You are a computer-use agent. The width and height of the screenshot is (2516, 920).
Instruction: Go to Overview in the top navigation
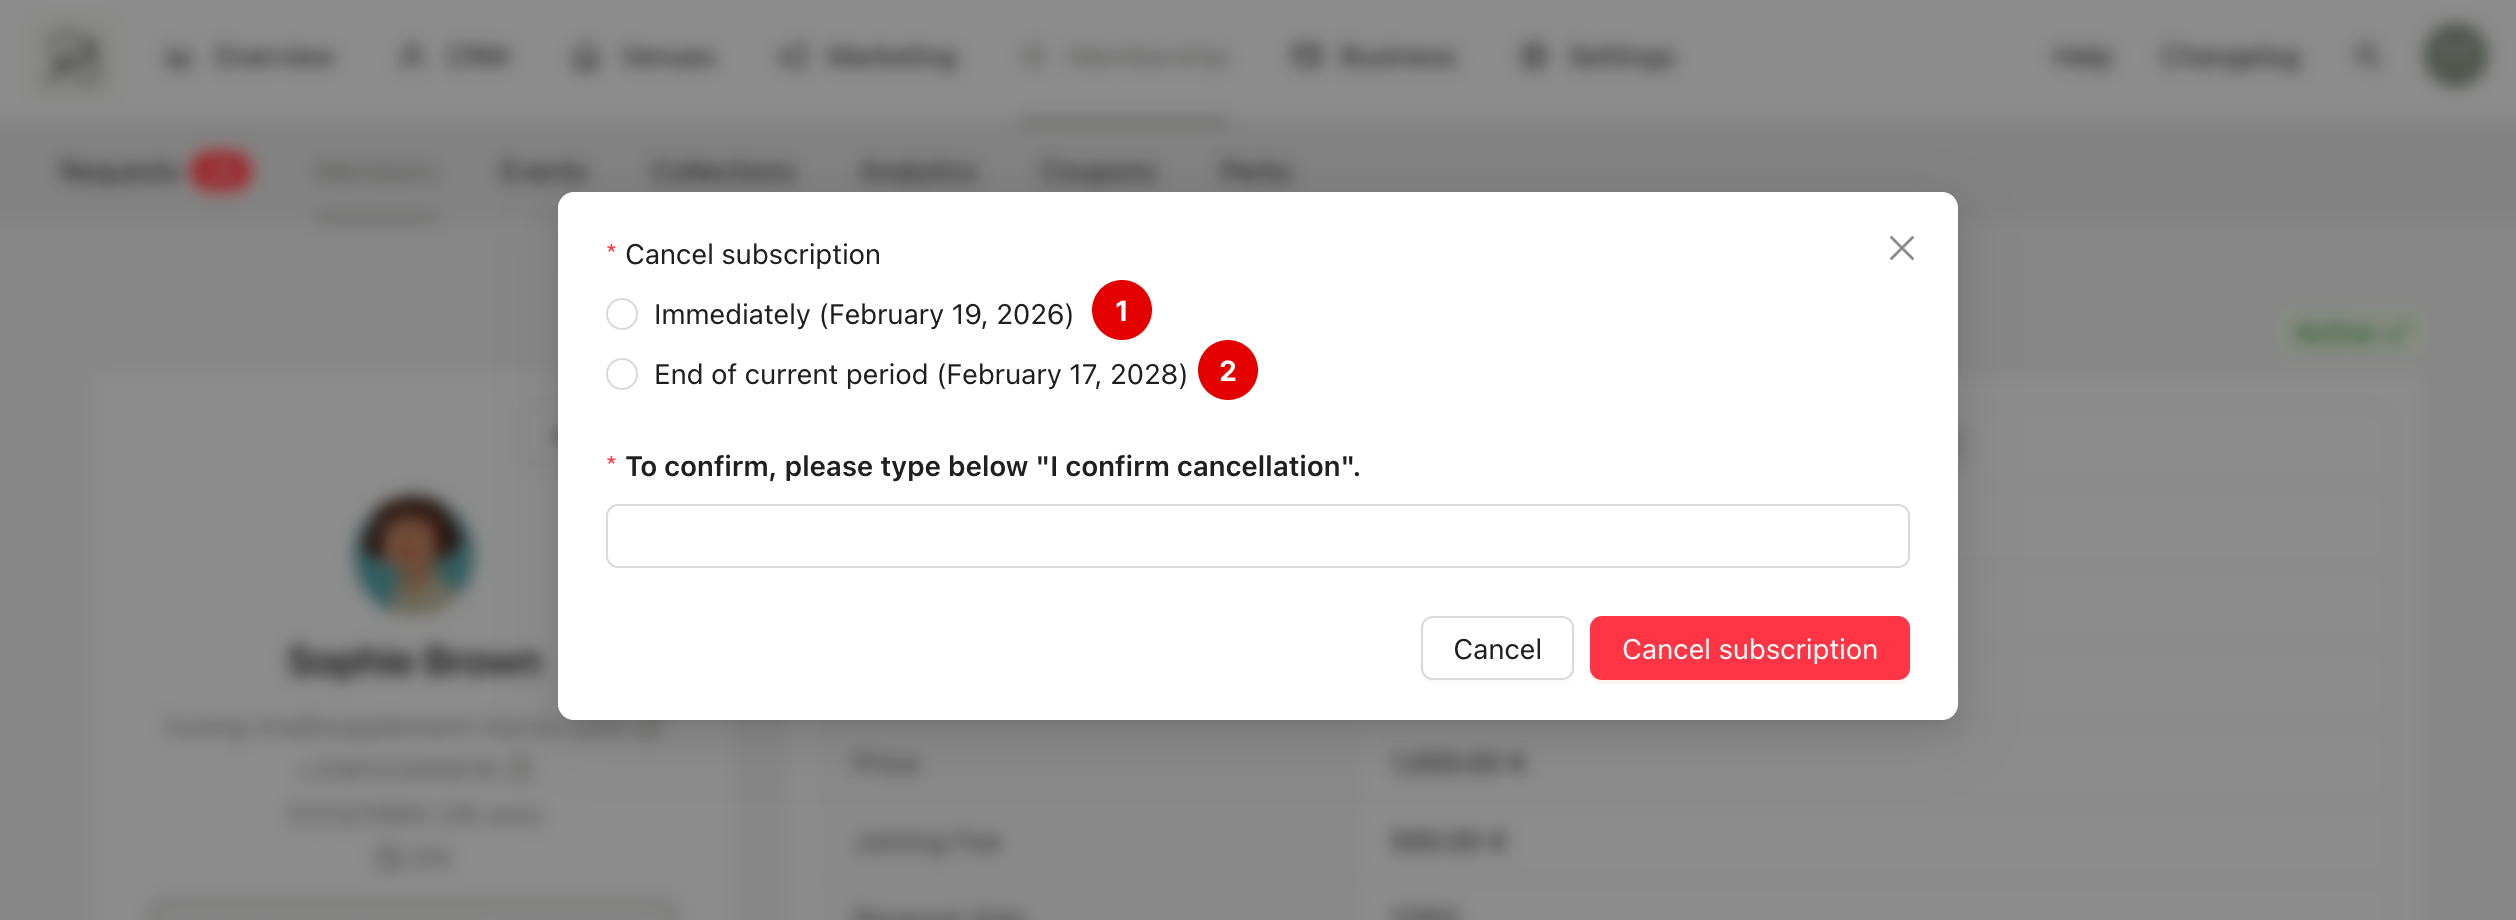(250, 58)
